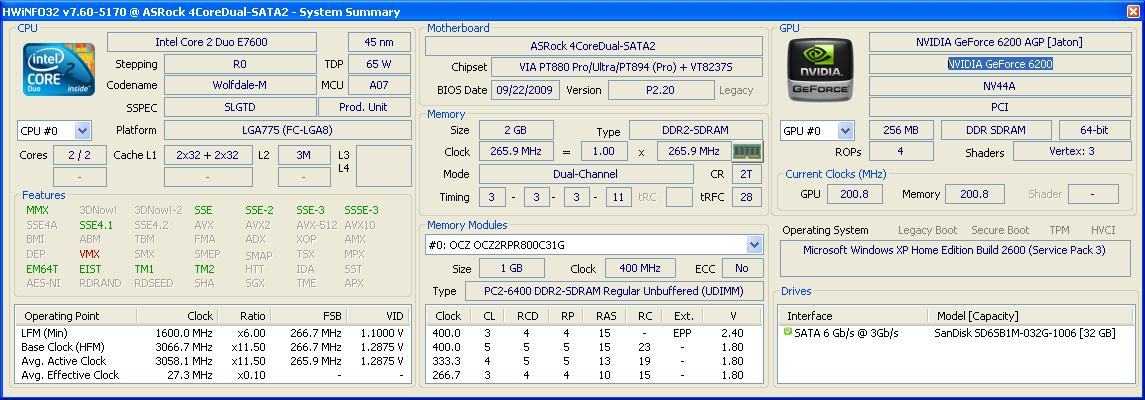Select the Base Clock (HFM) row
Image resolution: width=1145 pixels, height=400 pixels.
tap(212, 347)
